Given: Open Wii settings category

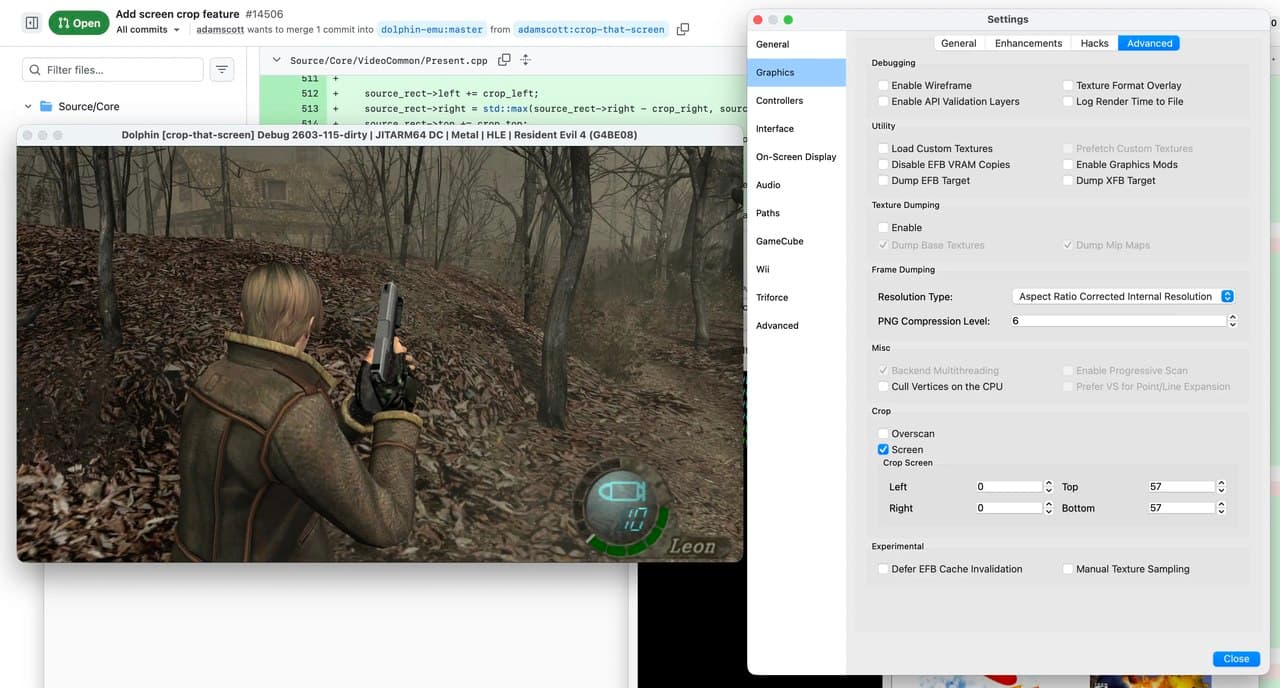Looking at the screenshot, I should coord(796,269).
